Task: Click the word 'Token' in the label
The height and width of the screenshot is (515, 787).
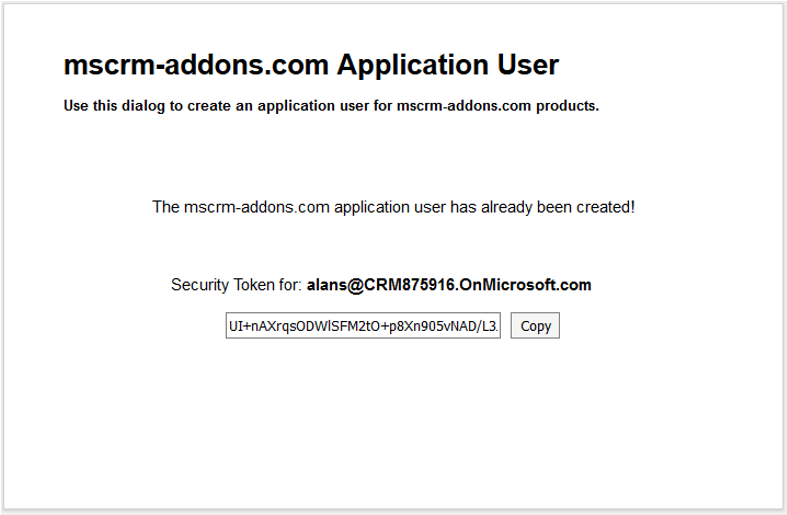Action: coord(259,285)
